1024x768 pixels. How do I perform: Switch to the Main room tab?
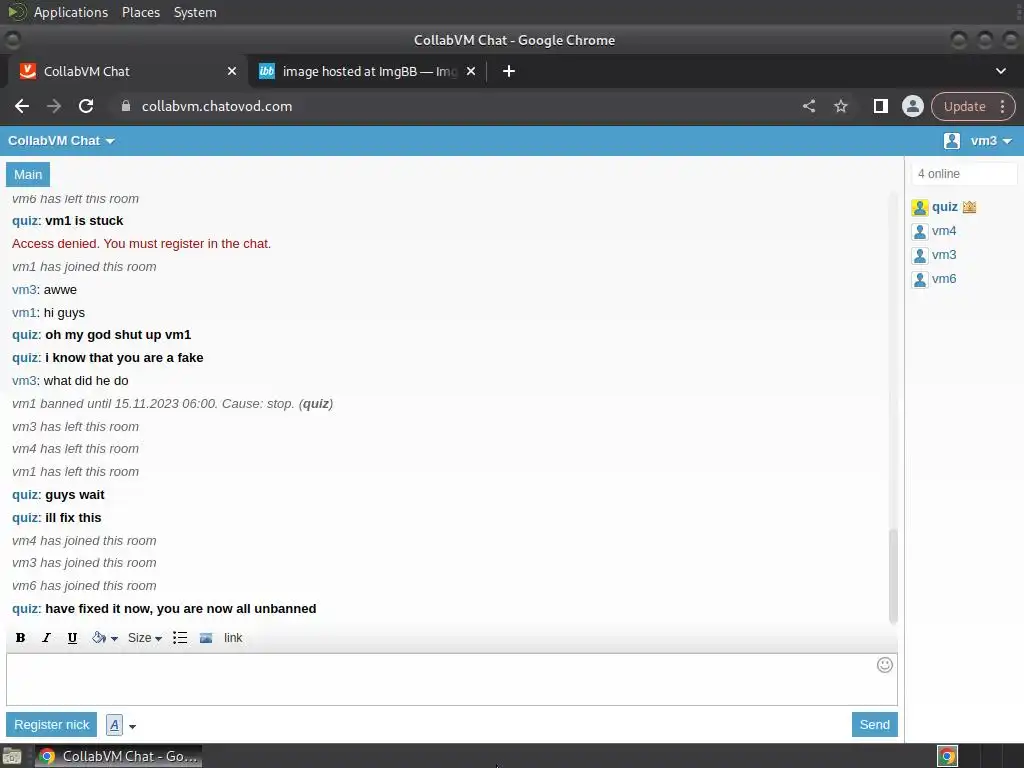28,174
